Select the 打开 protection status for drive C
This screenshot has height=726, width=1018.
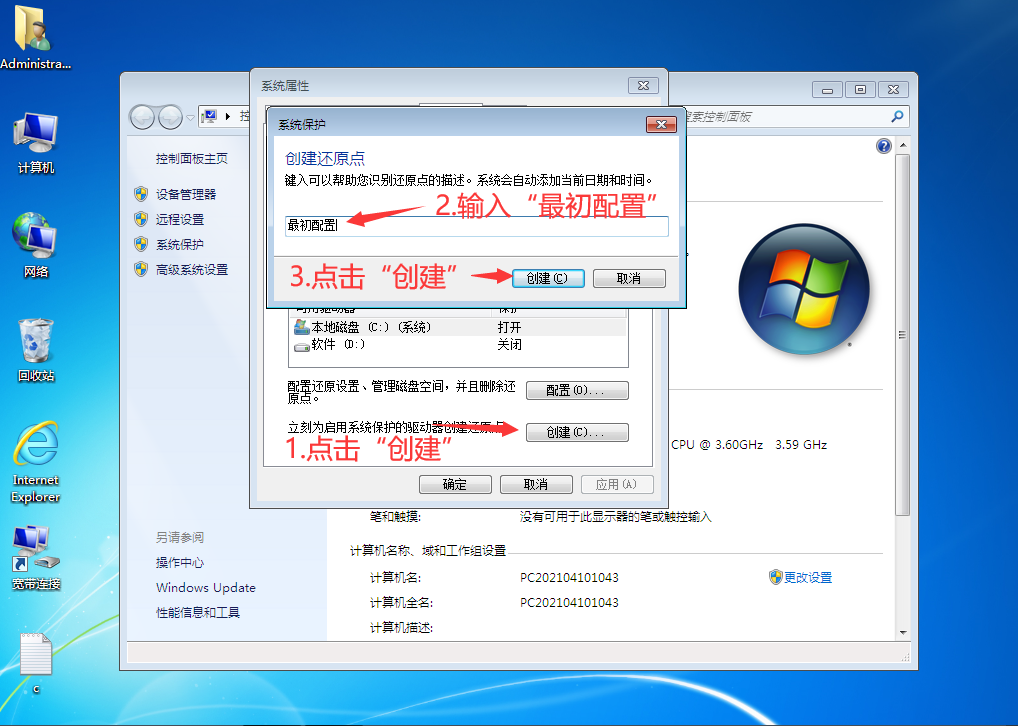(x=510, y=327)
